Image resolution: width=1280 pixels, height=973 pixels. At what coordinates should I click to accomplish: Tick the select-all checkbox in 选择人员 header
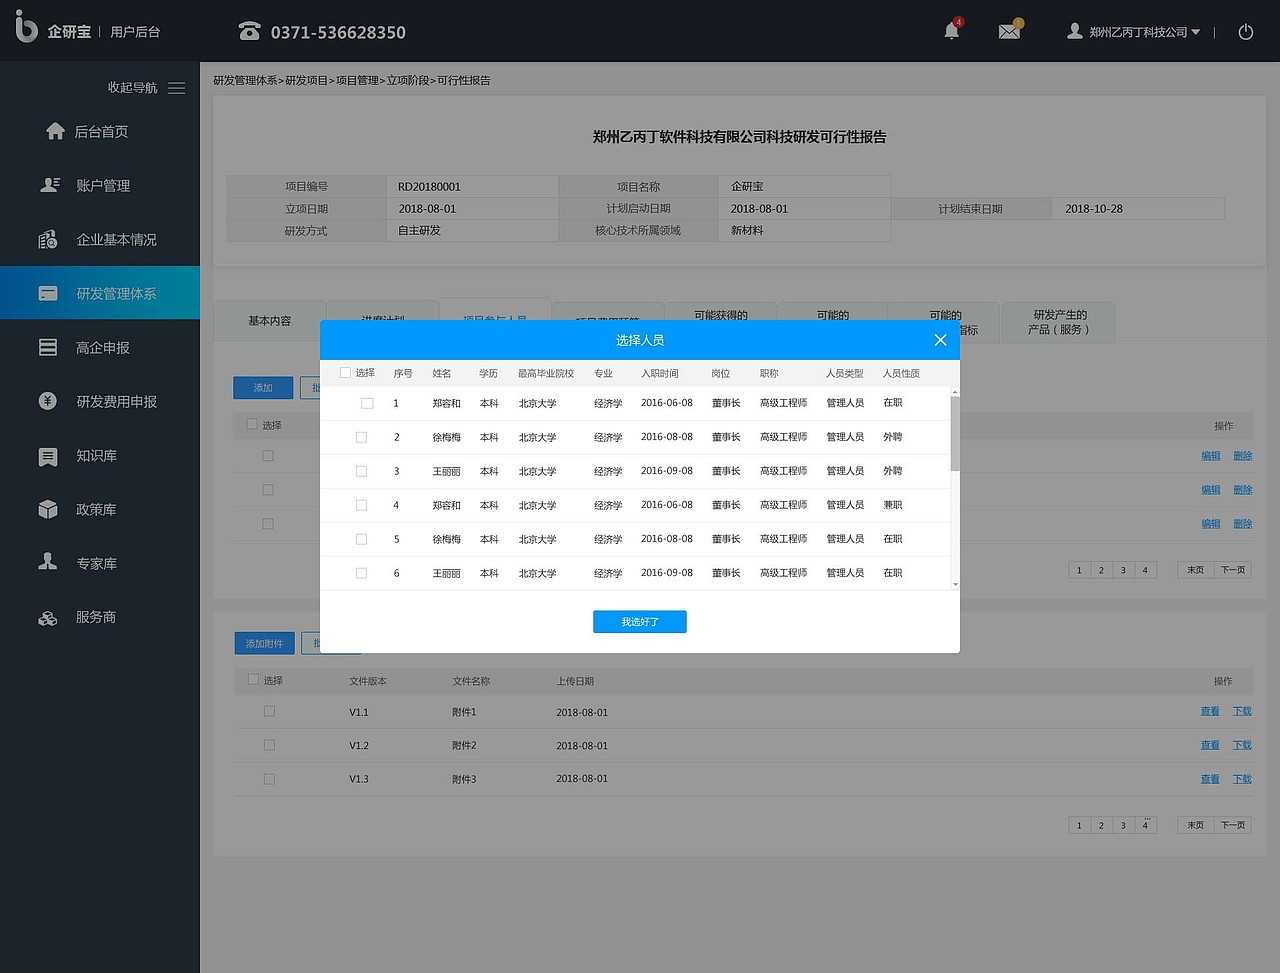(345, 373)
